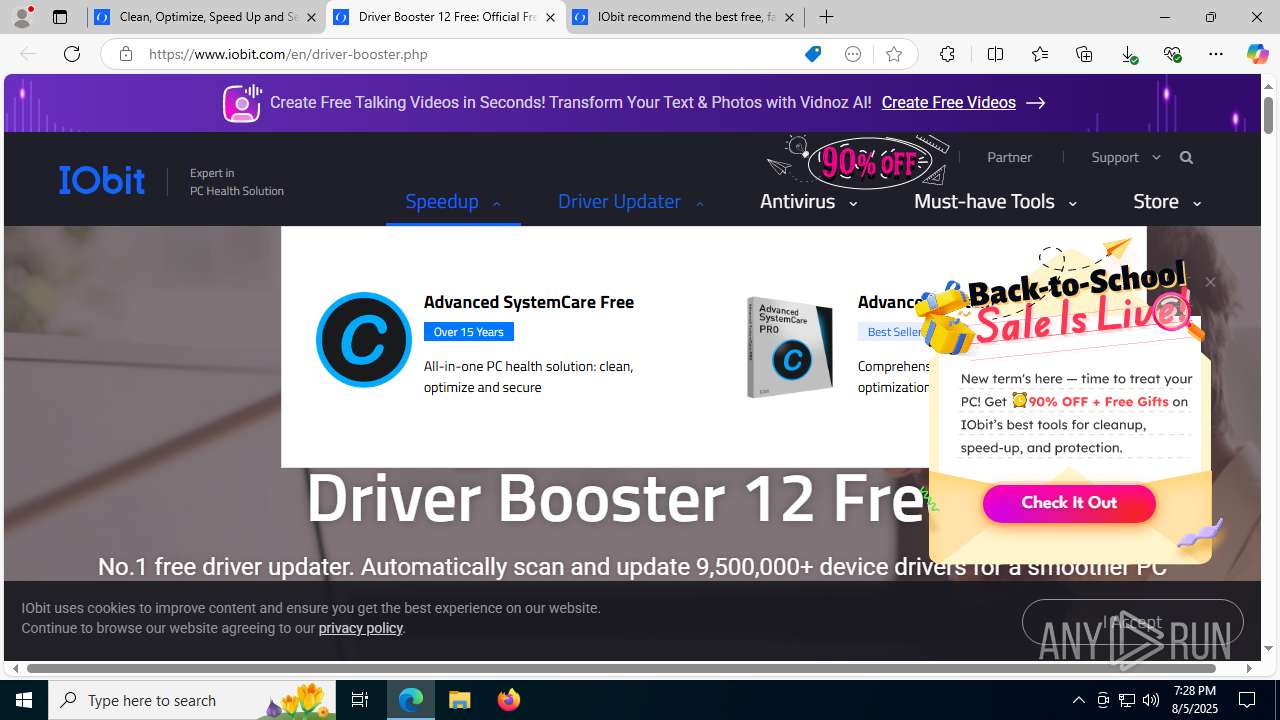Viewport: 1280px width, 720px height.
Task: Click the Advanced SystemCare PRO box image
Action: pyautogui.click(x=790, y=347)
